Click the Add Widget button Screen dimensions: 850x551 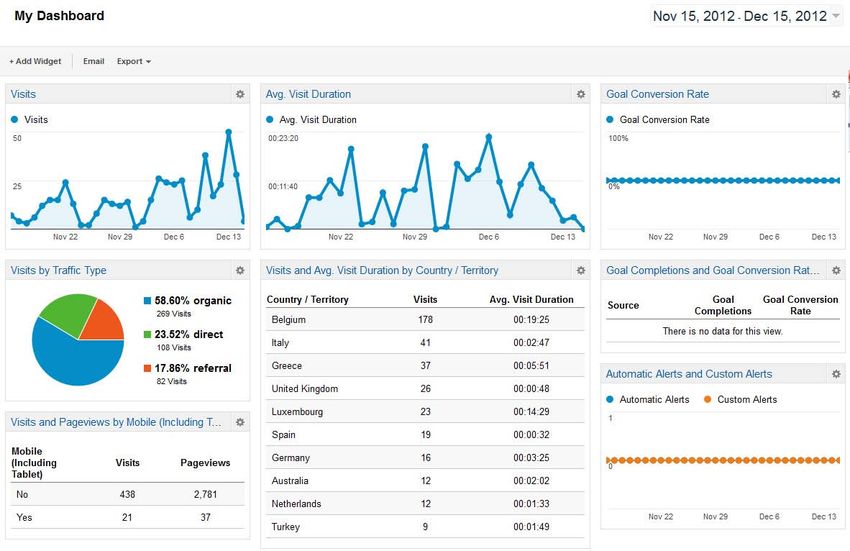pyautogui.click(x=35, y=61)
